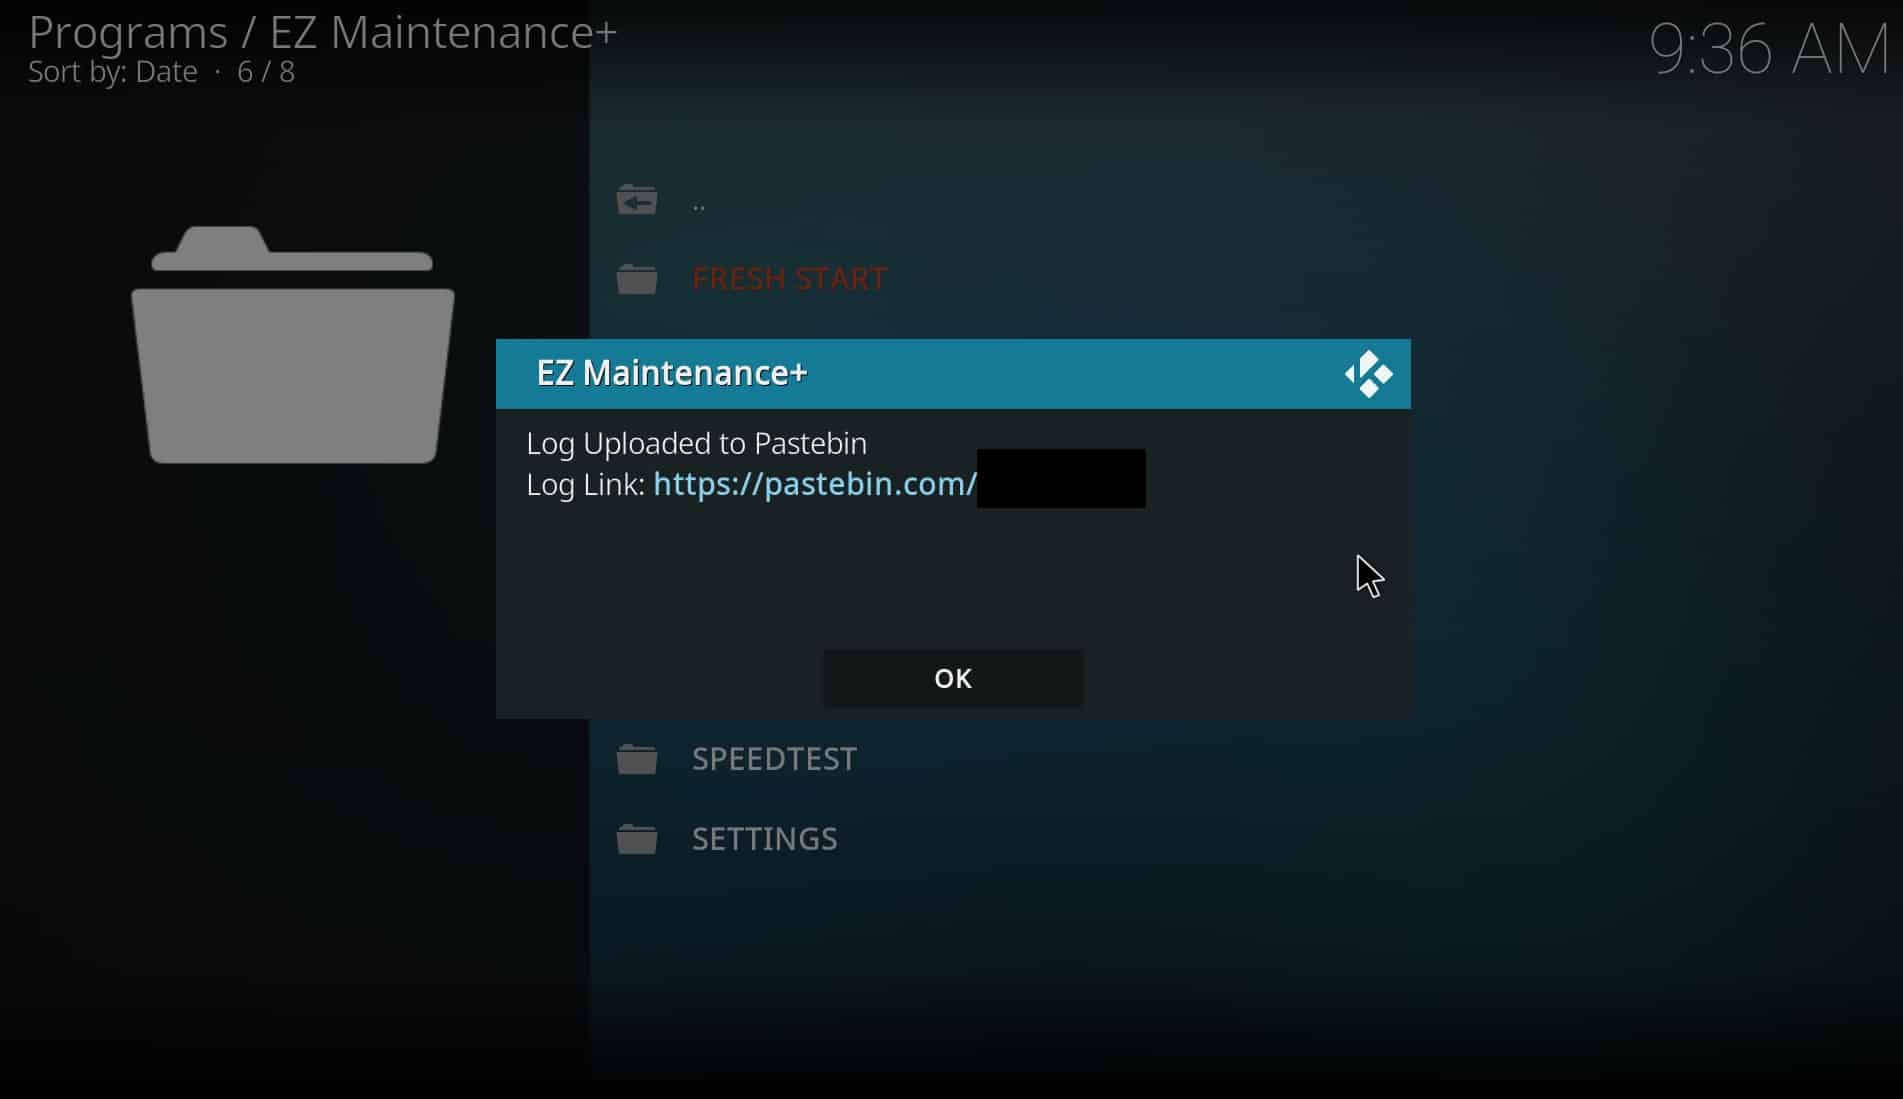1903x1099 pixels.
Task: Click the parent folder back-arrow icon
Action: (637, 200)
